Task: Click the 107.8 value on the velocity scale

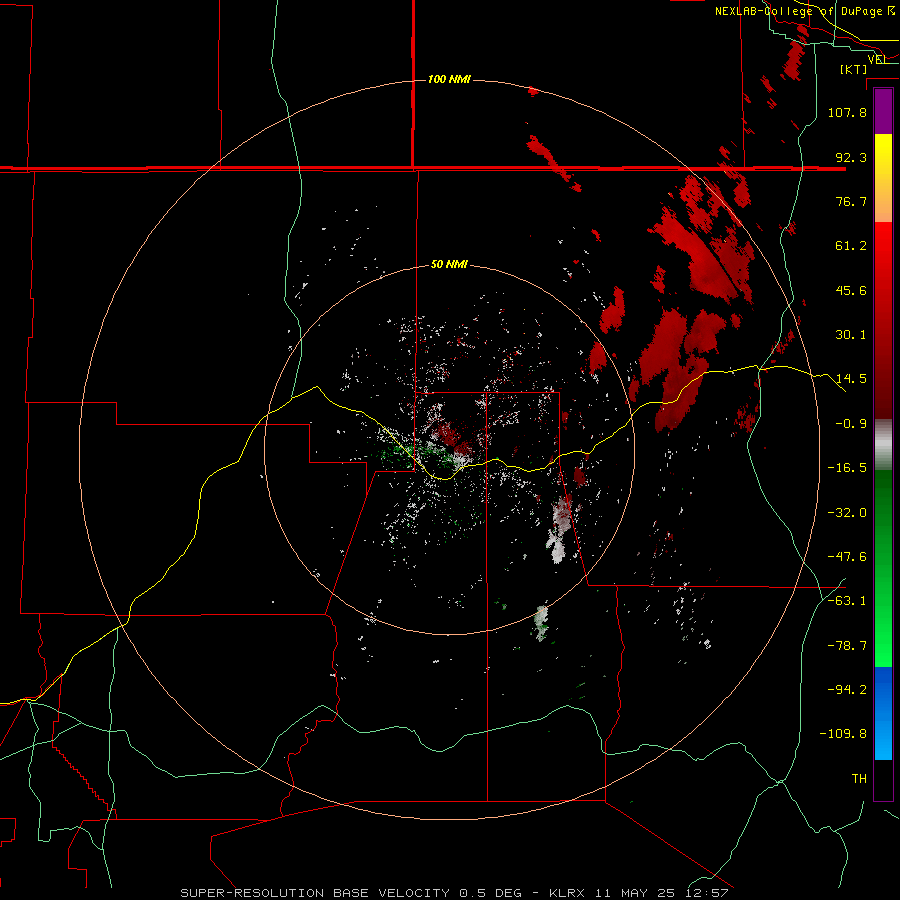Action: (x=847, y=112)
